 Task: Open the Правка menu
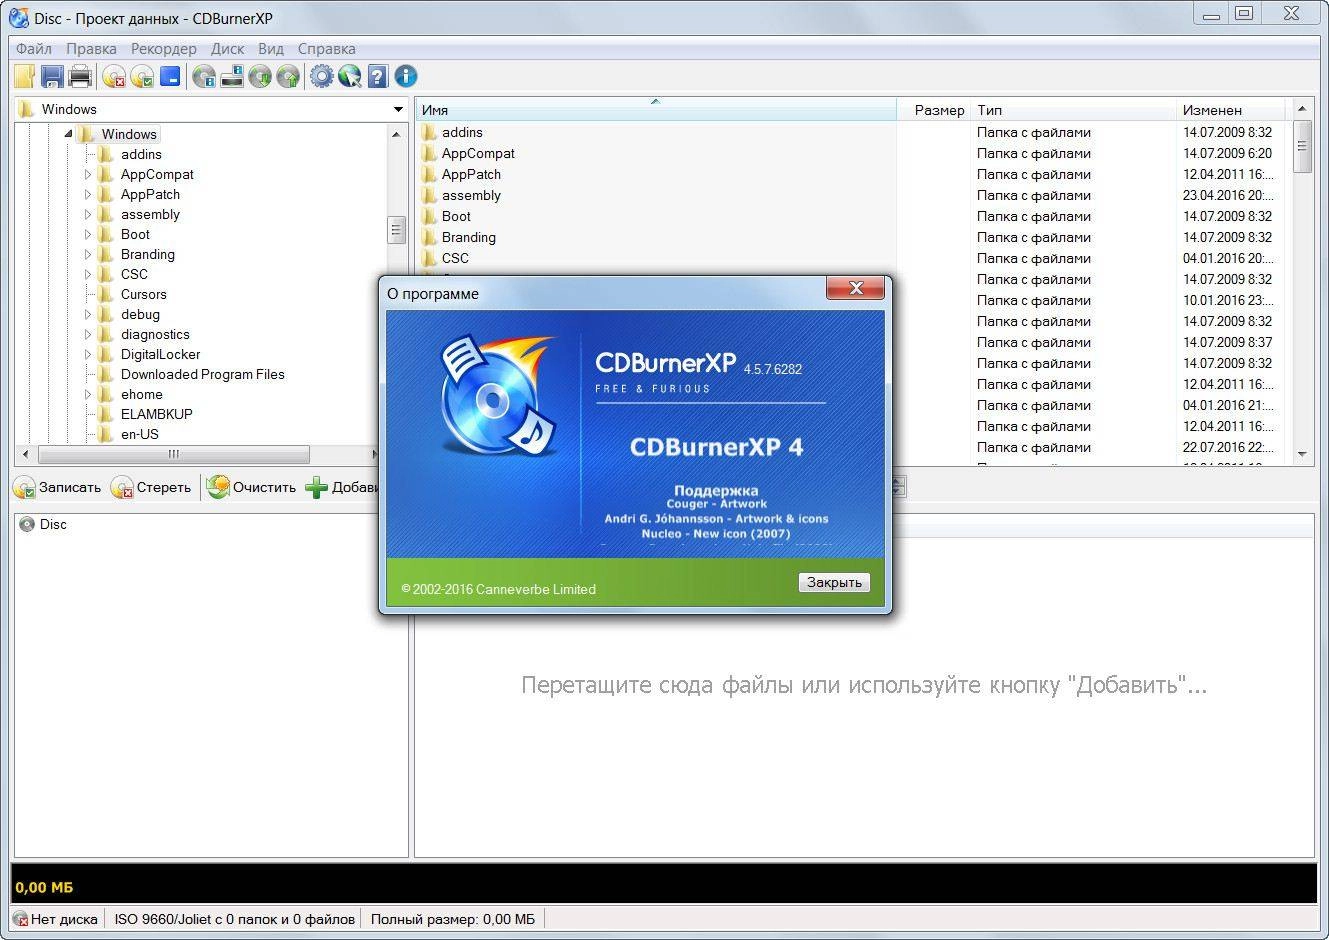pos(91,48)
